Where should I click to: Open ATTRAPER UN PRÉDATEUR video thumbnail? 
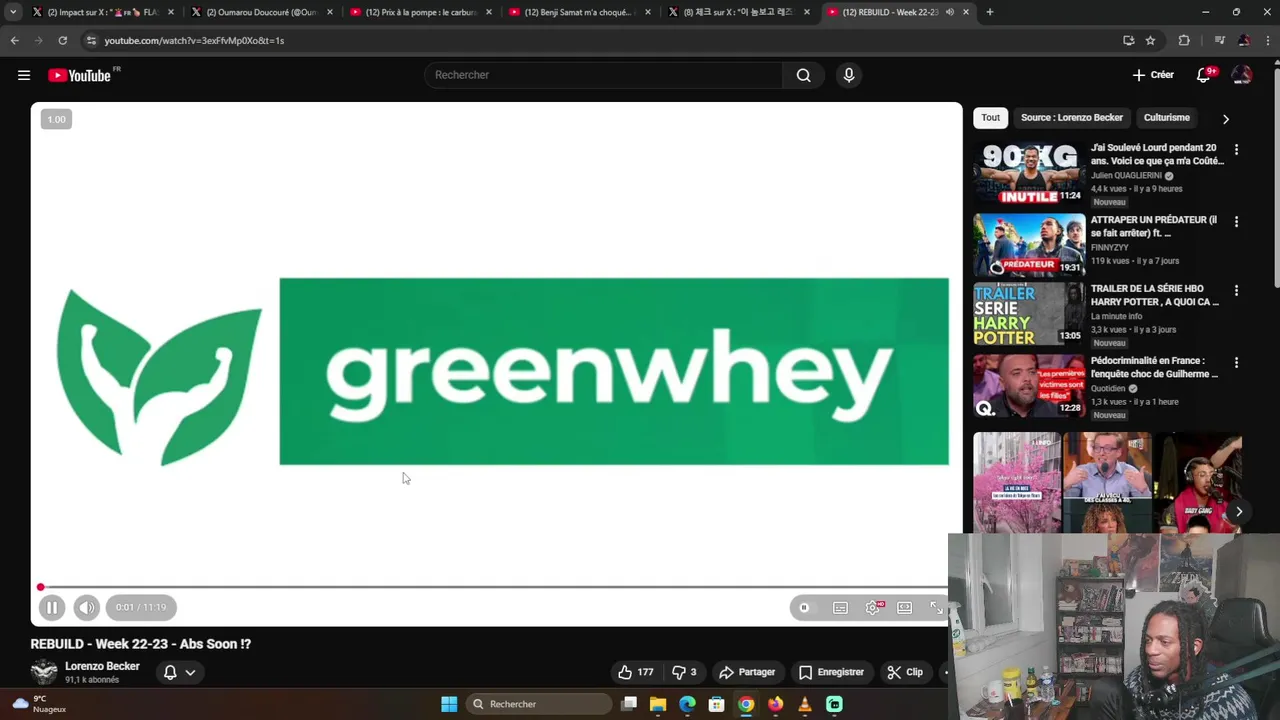[x=1029, y=245]
